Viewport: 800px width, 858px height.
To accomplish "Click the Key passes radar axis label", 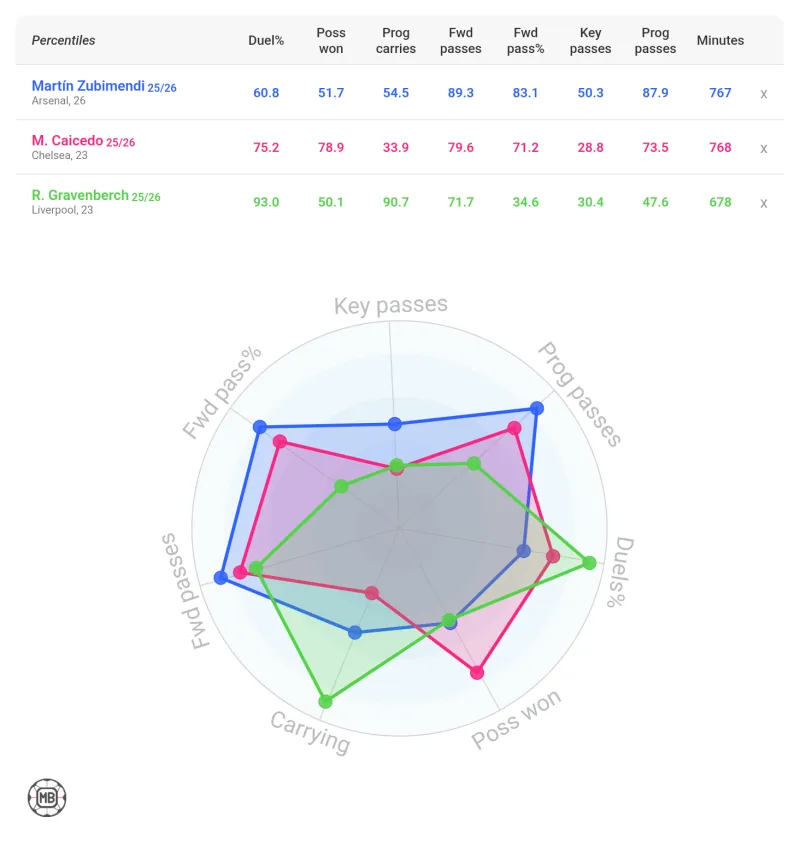I will pos(391,306).
